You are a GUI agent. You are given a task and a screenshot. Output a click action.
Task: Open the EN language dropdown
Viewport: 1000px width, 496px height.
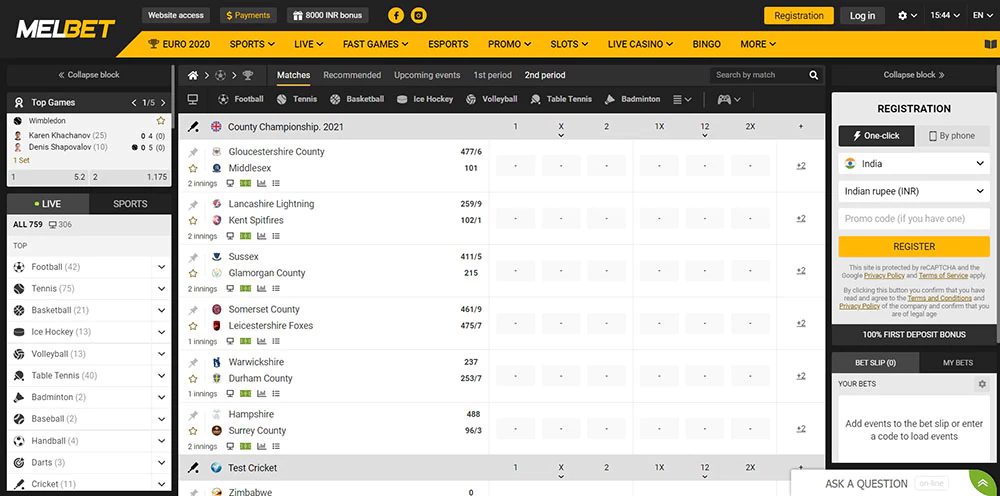[x=982, y=15]
